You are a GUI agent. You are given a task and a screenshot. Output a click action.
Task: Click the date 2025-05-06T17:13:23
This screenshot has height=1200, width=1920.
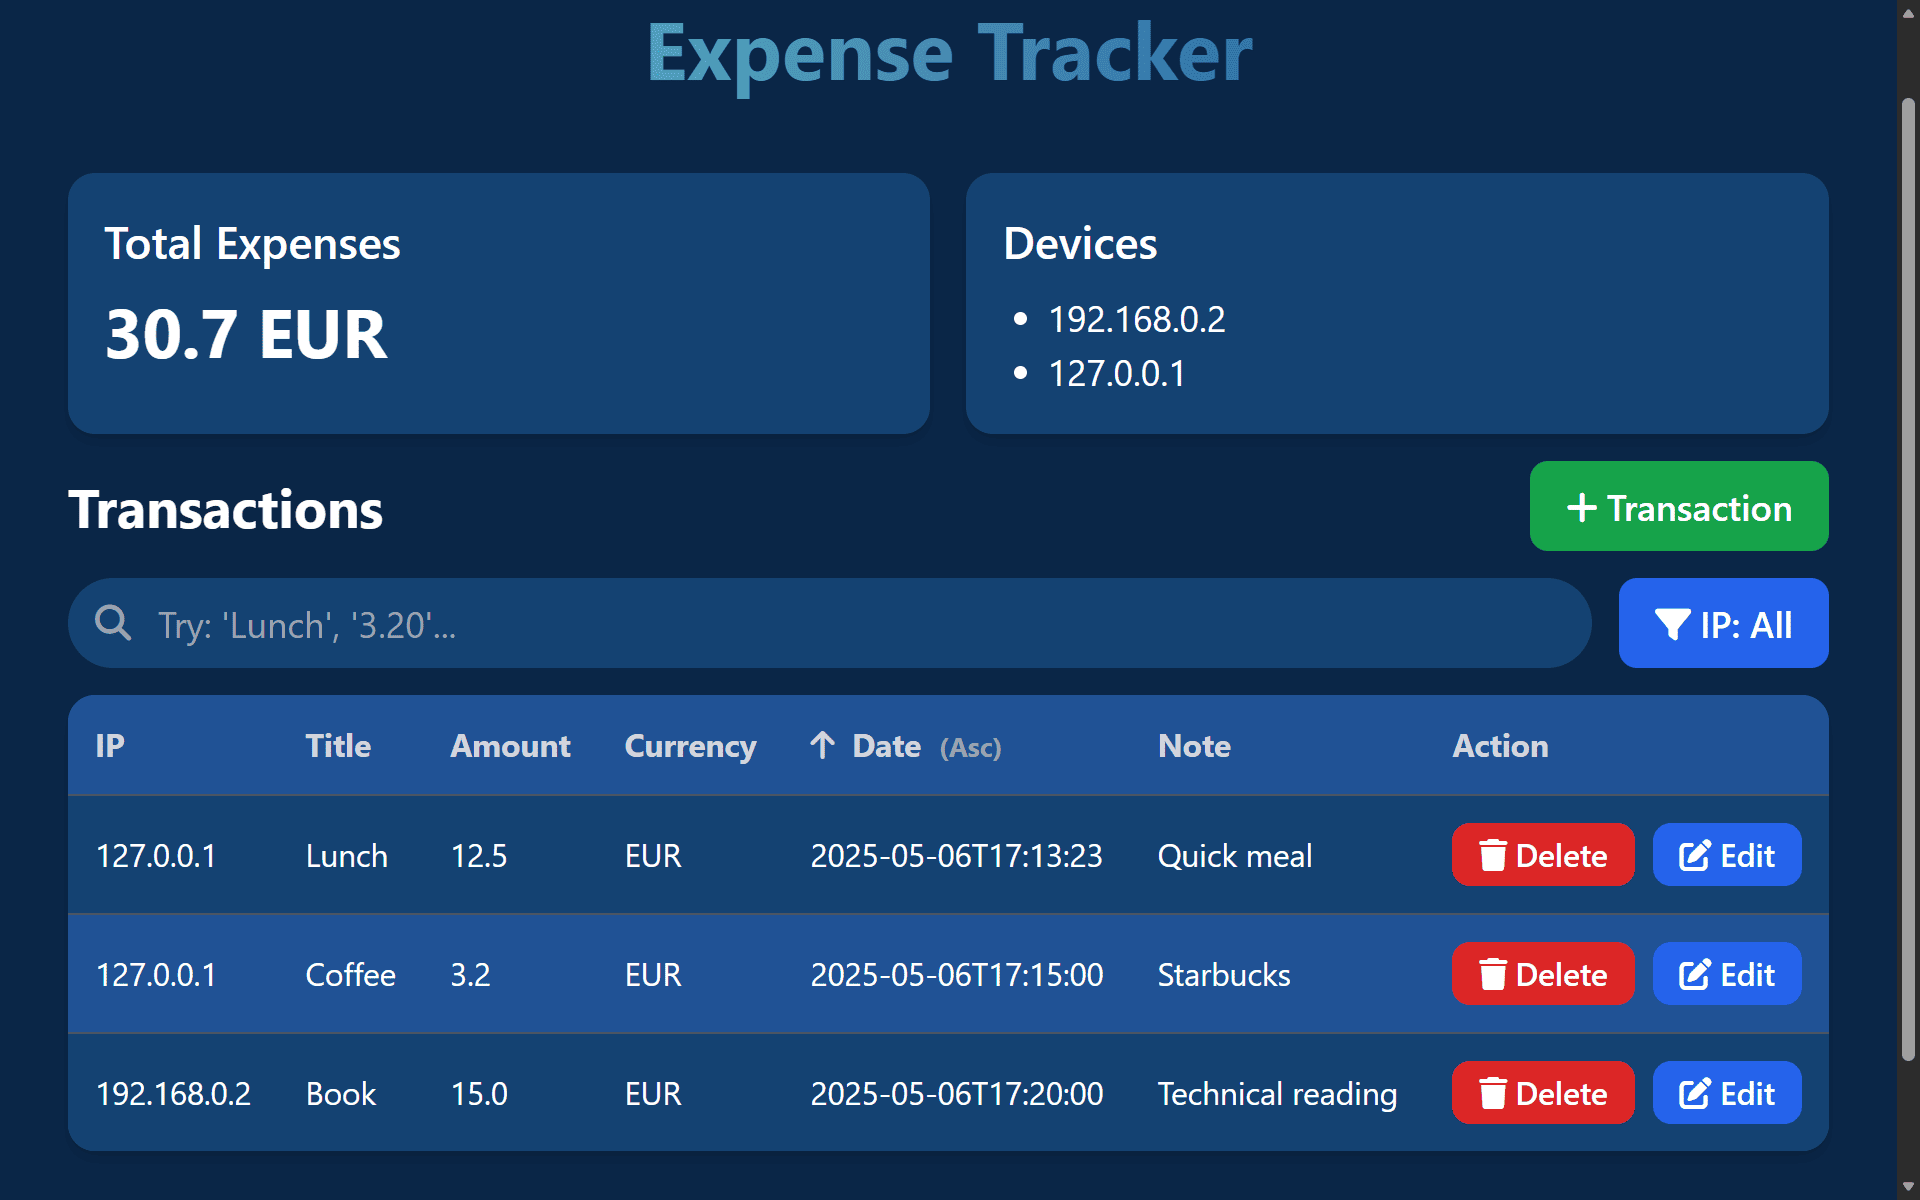[956, 856]
